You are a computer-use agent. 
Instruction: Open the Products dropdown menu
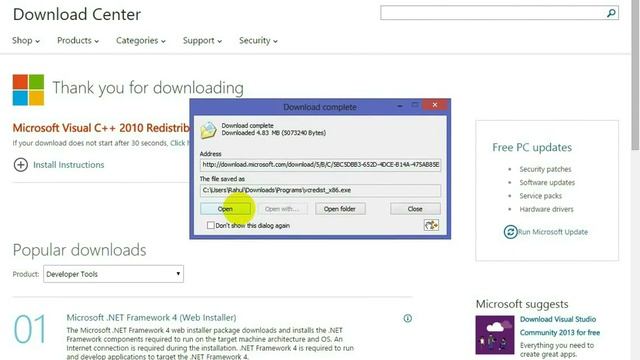point(78,40)
